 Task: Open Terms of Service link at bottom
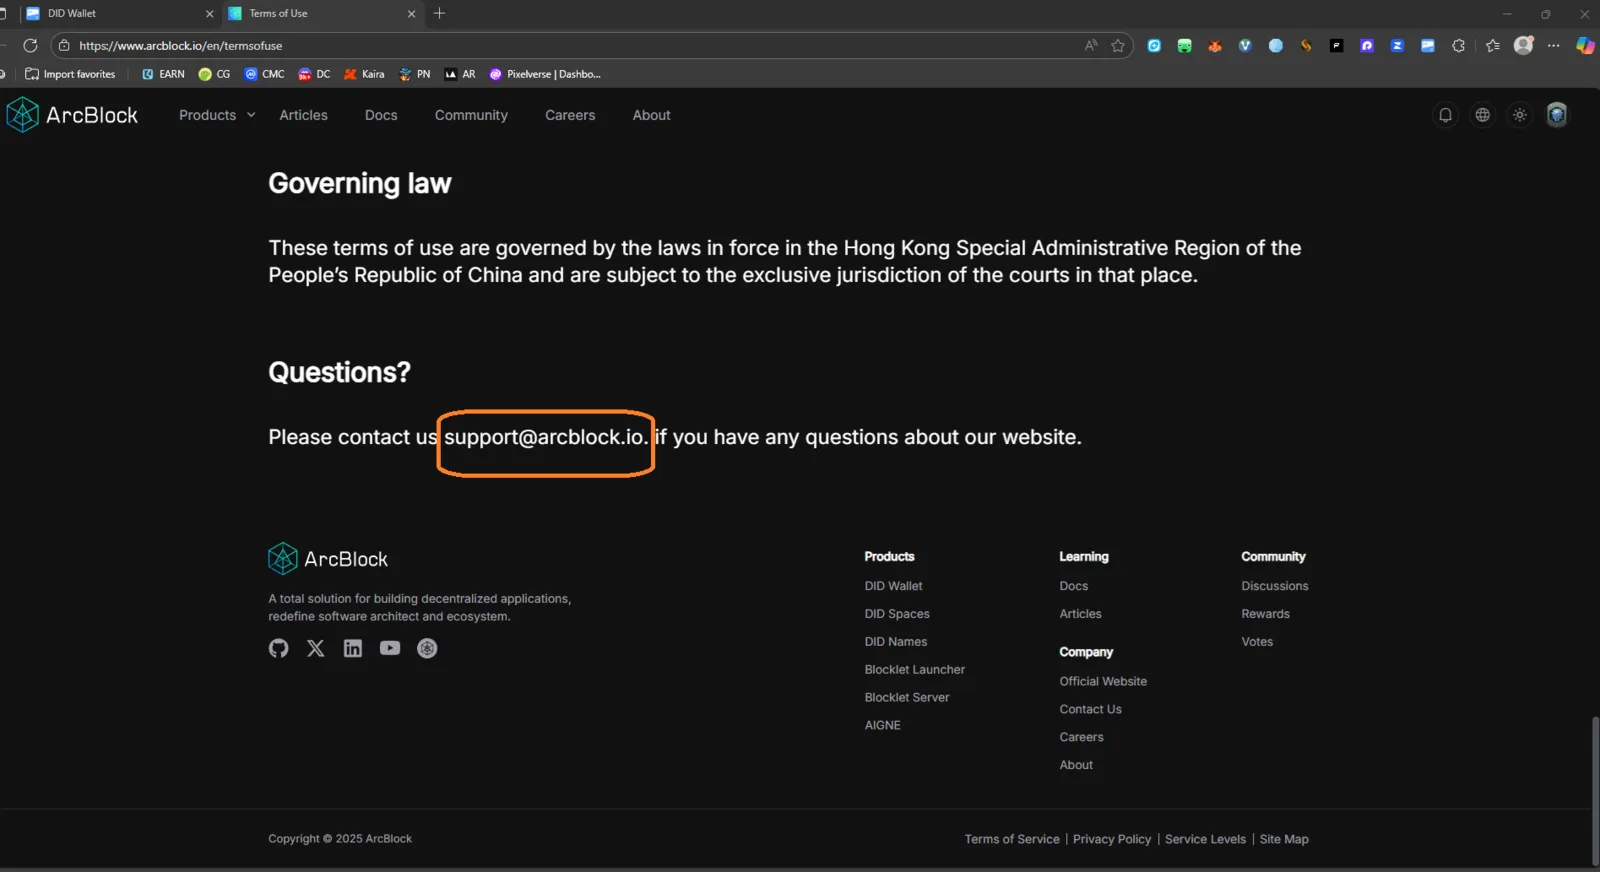click(1012, 839)
